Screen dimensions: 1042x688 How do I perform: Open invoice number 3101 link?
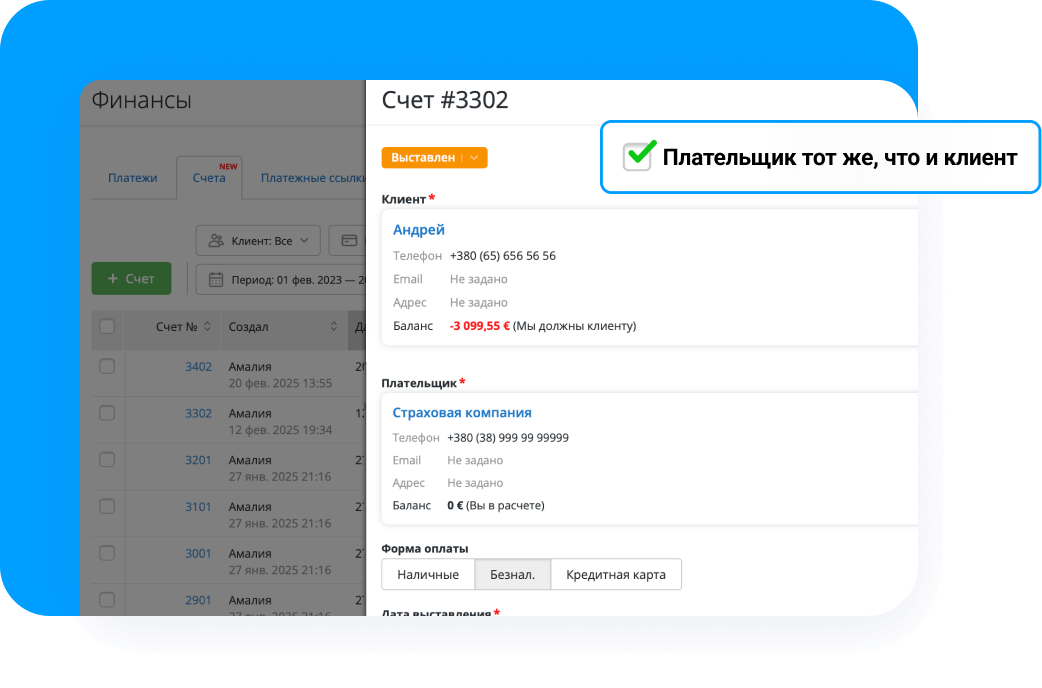tap(198, 507)
